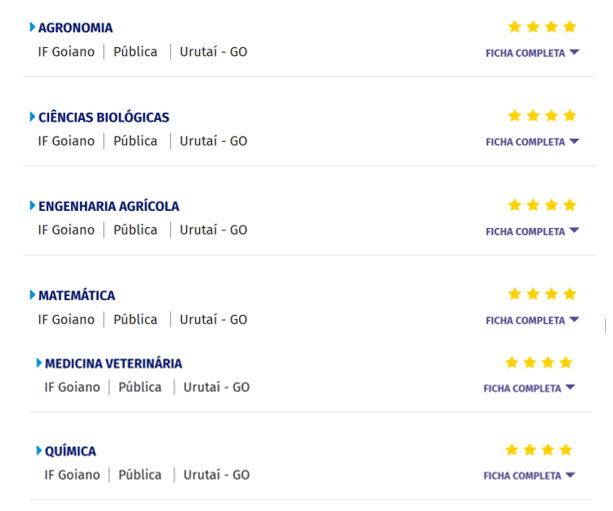The width and height of the screenshot is (613, 511).
Task: Click the star rating for Química
Action: tap(538, 450)
